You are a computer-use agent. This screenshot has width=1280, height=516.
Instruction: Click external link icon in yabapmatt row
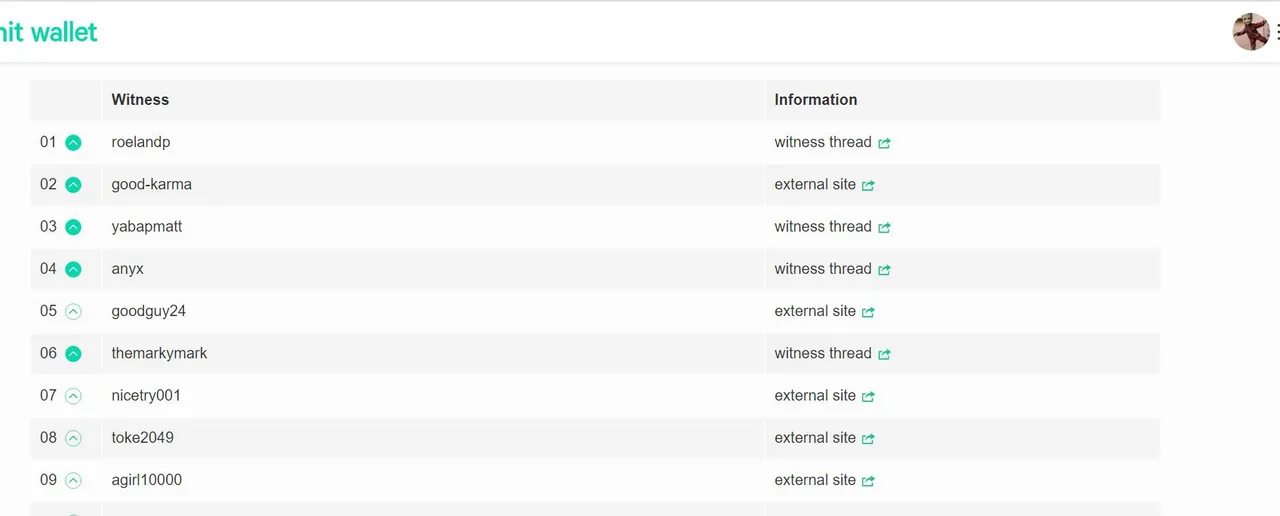(884, 228)
